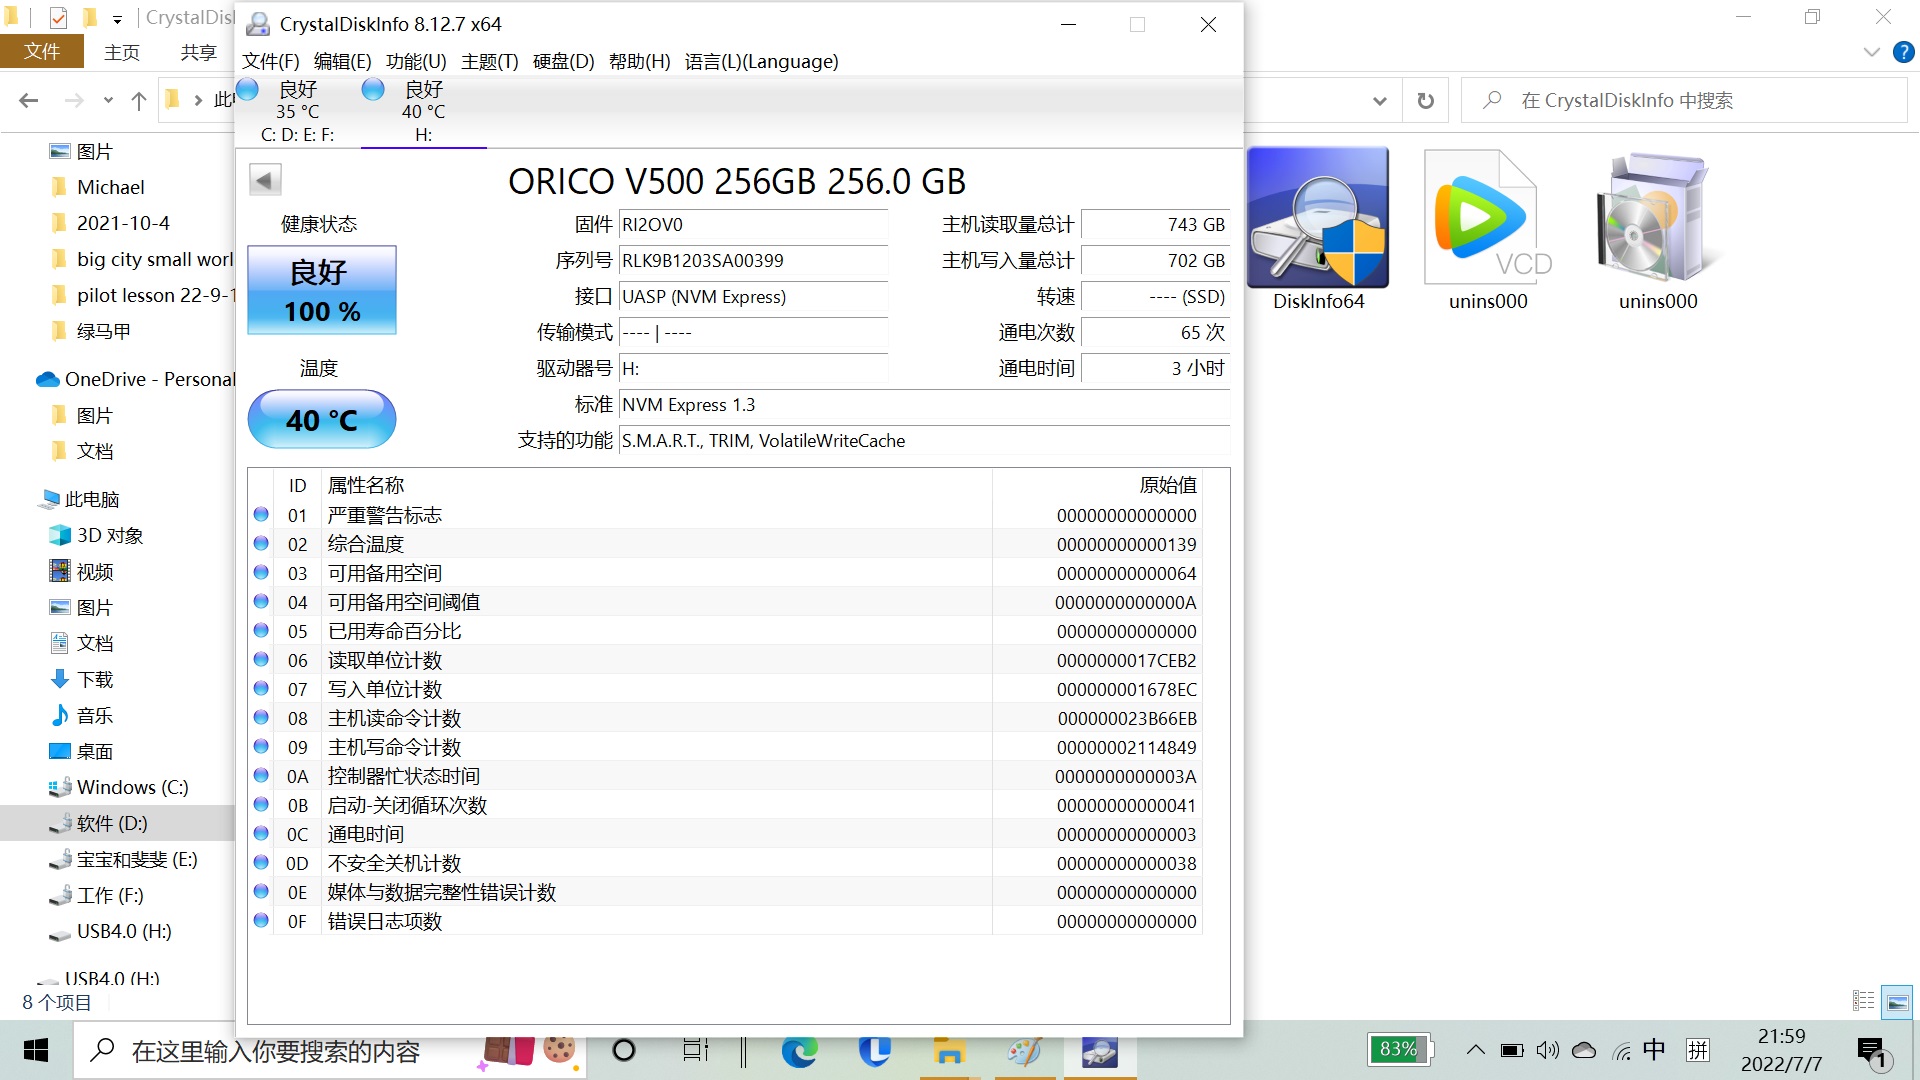Click status orb of row 01 严重警告标志
This screenshot has height=1080, width=1920.
tap(261, 514)
